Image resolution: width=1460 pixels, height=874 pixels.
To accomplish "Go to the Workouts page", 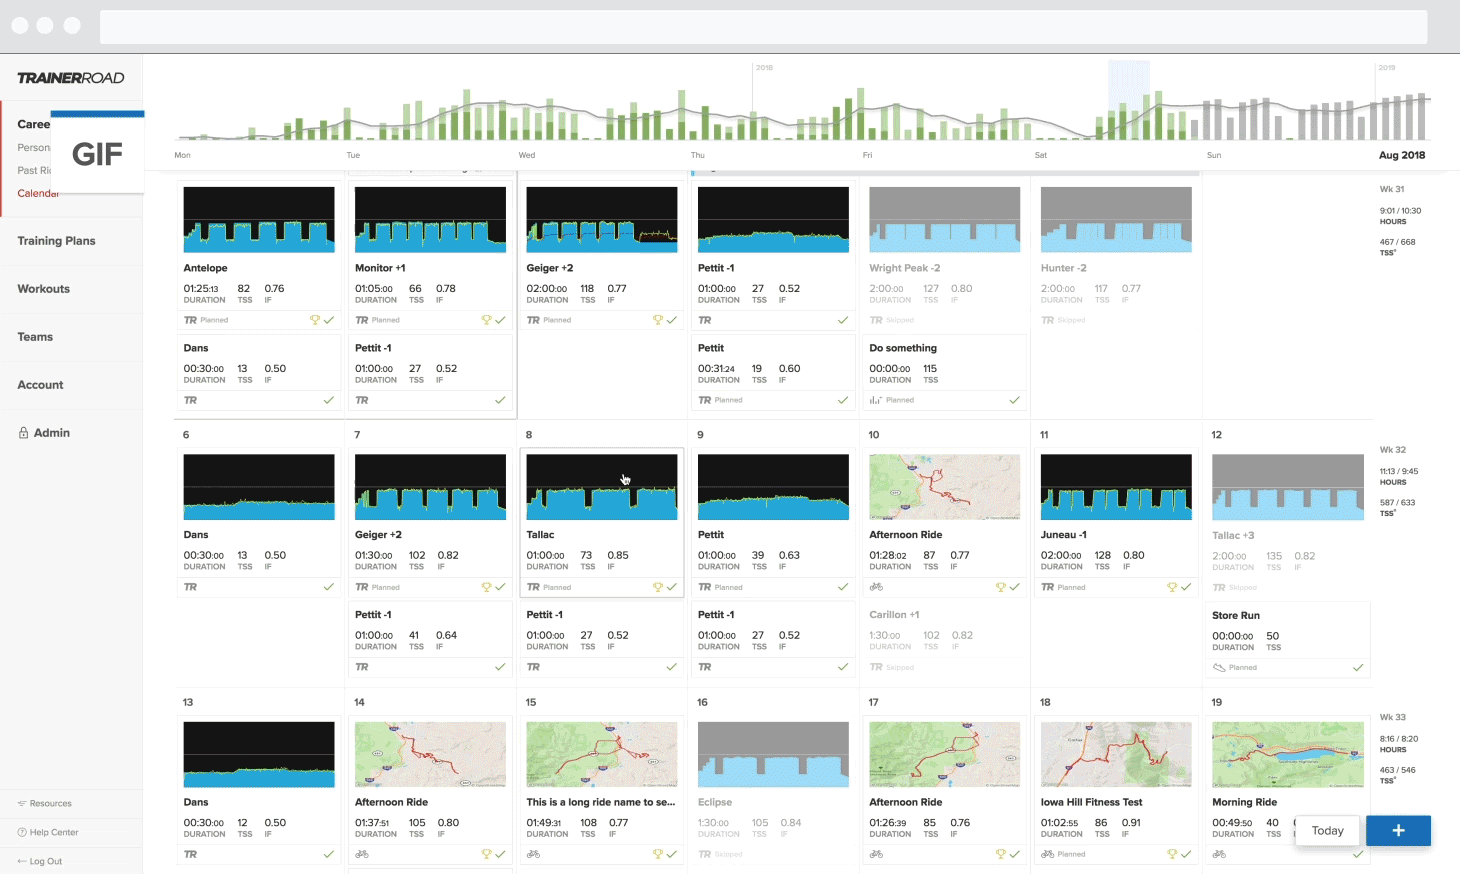I will point(43,289).
